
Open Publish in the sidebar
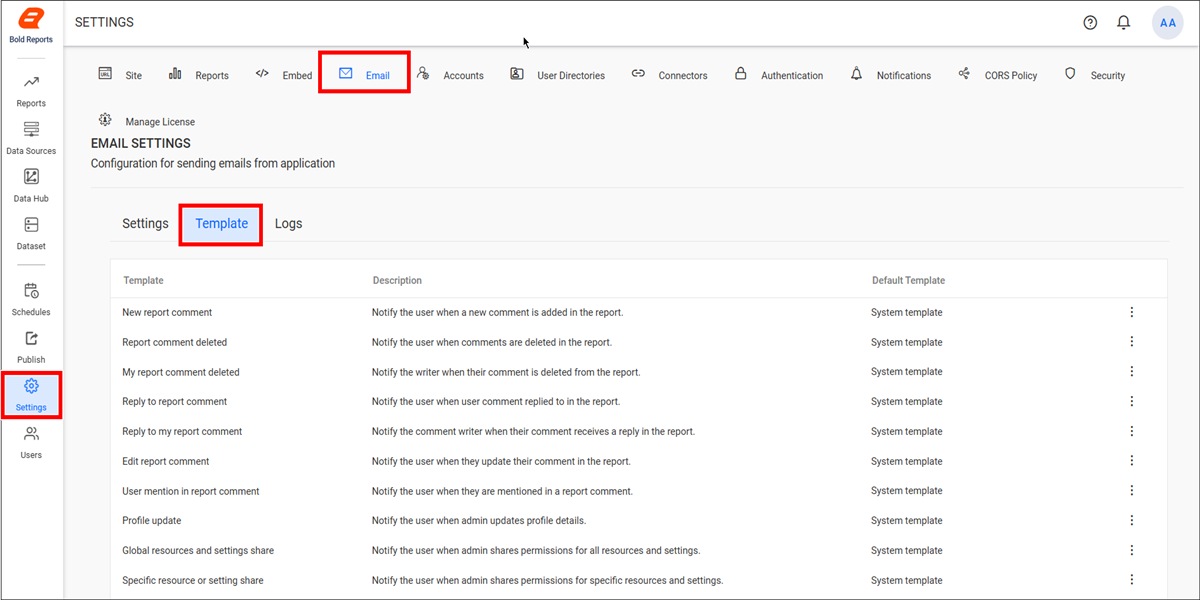point(31,346)
